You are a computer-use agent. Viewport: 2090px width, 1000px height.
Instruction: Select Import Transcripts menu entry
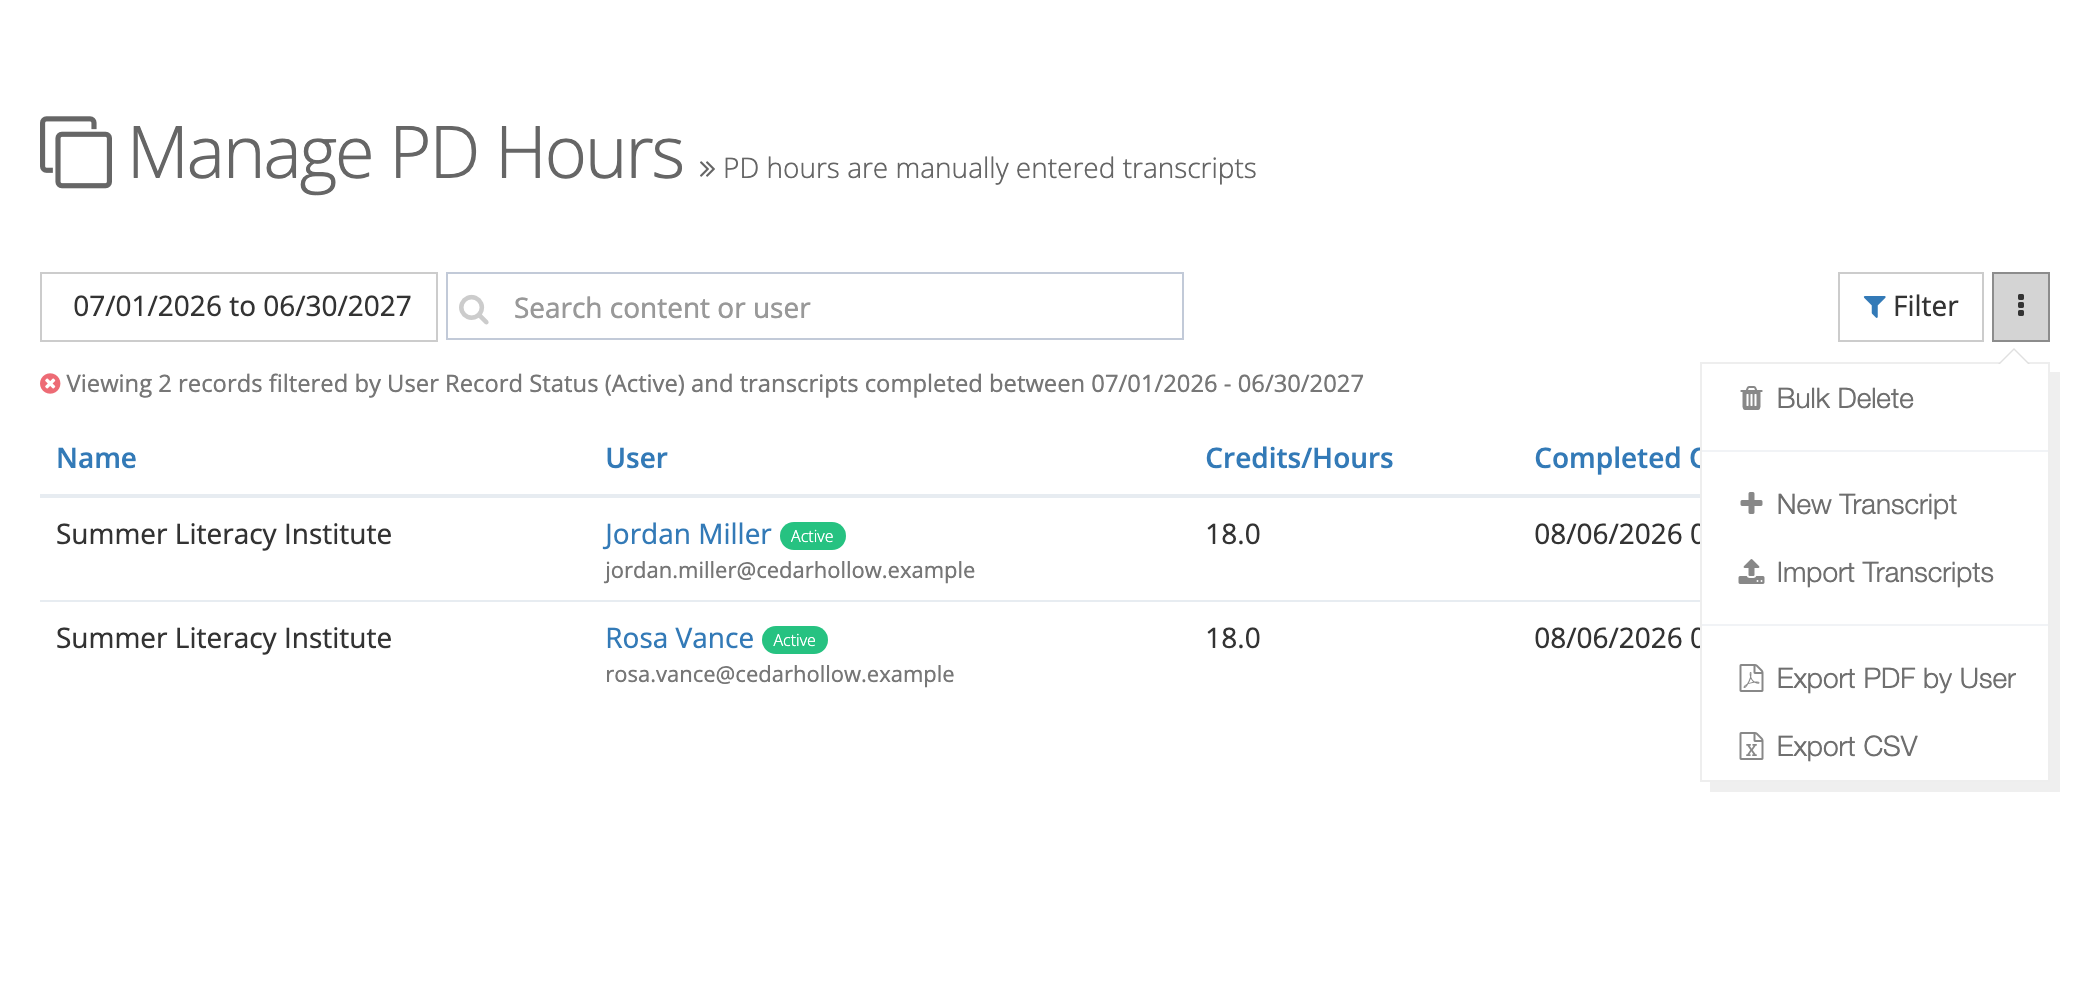coord(1875,572)
